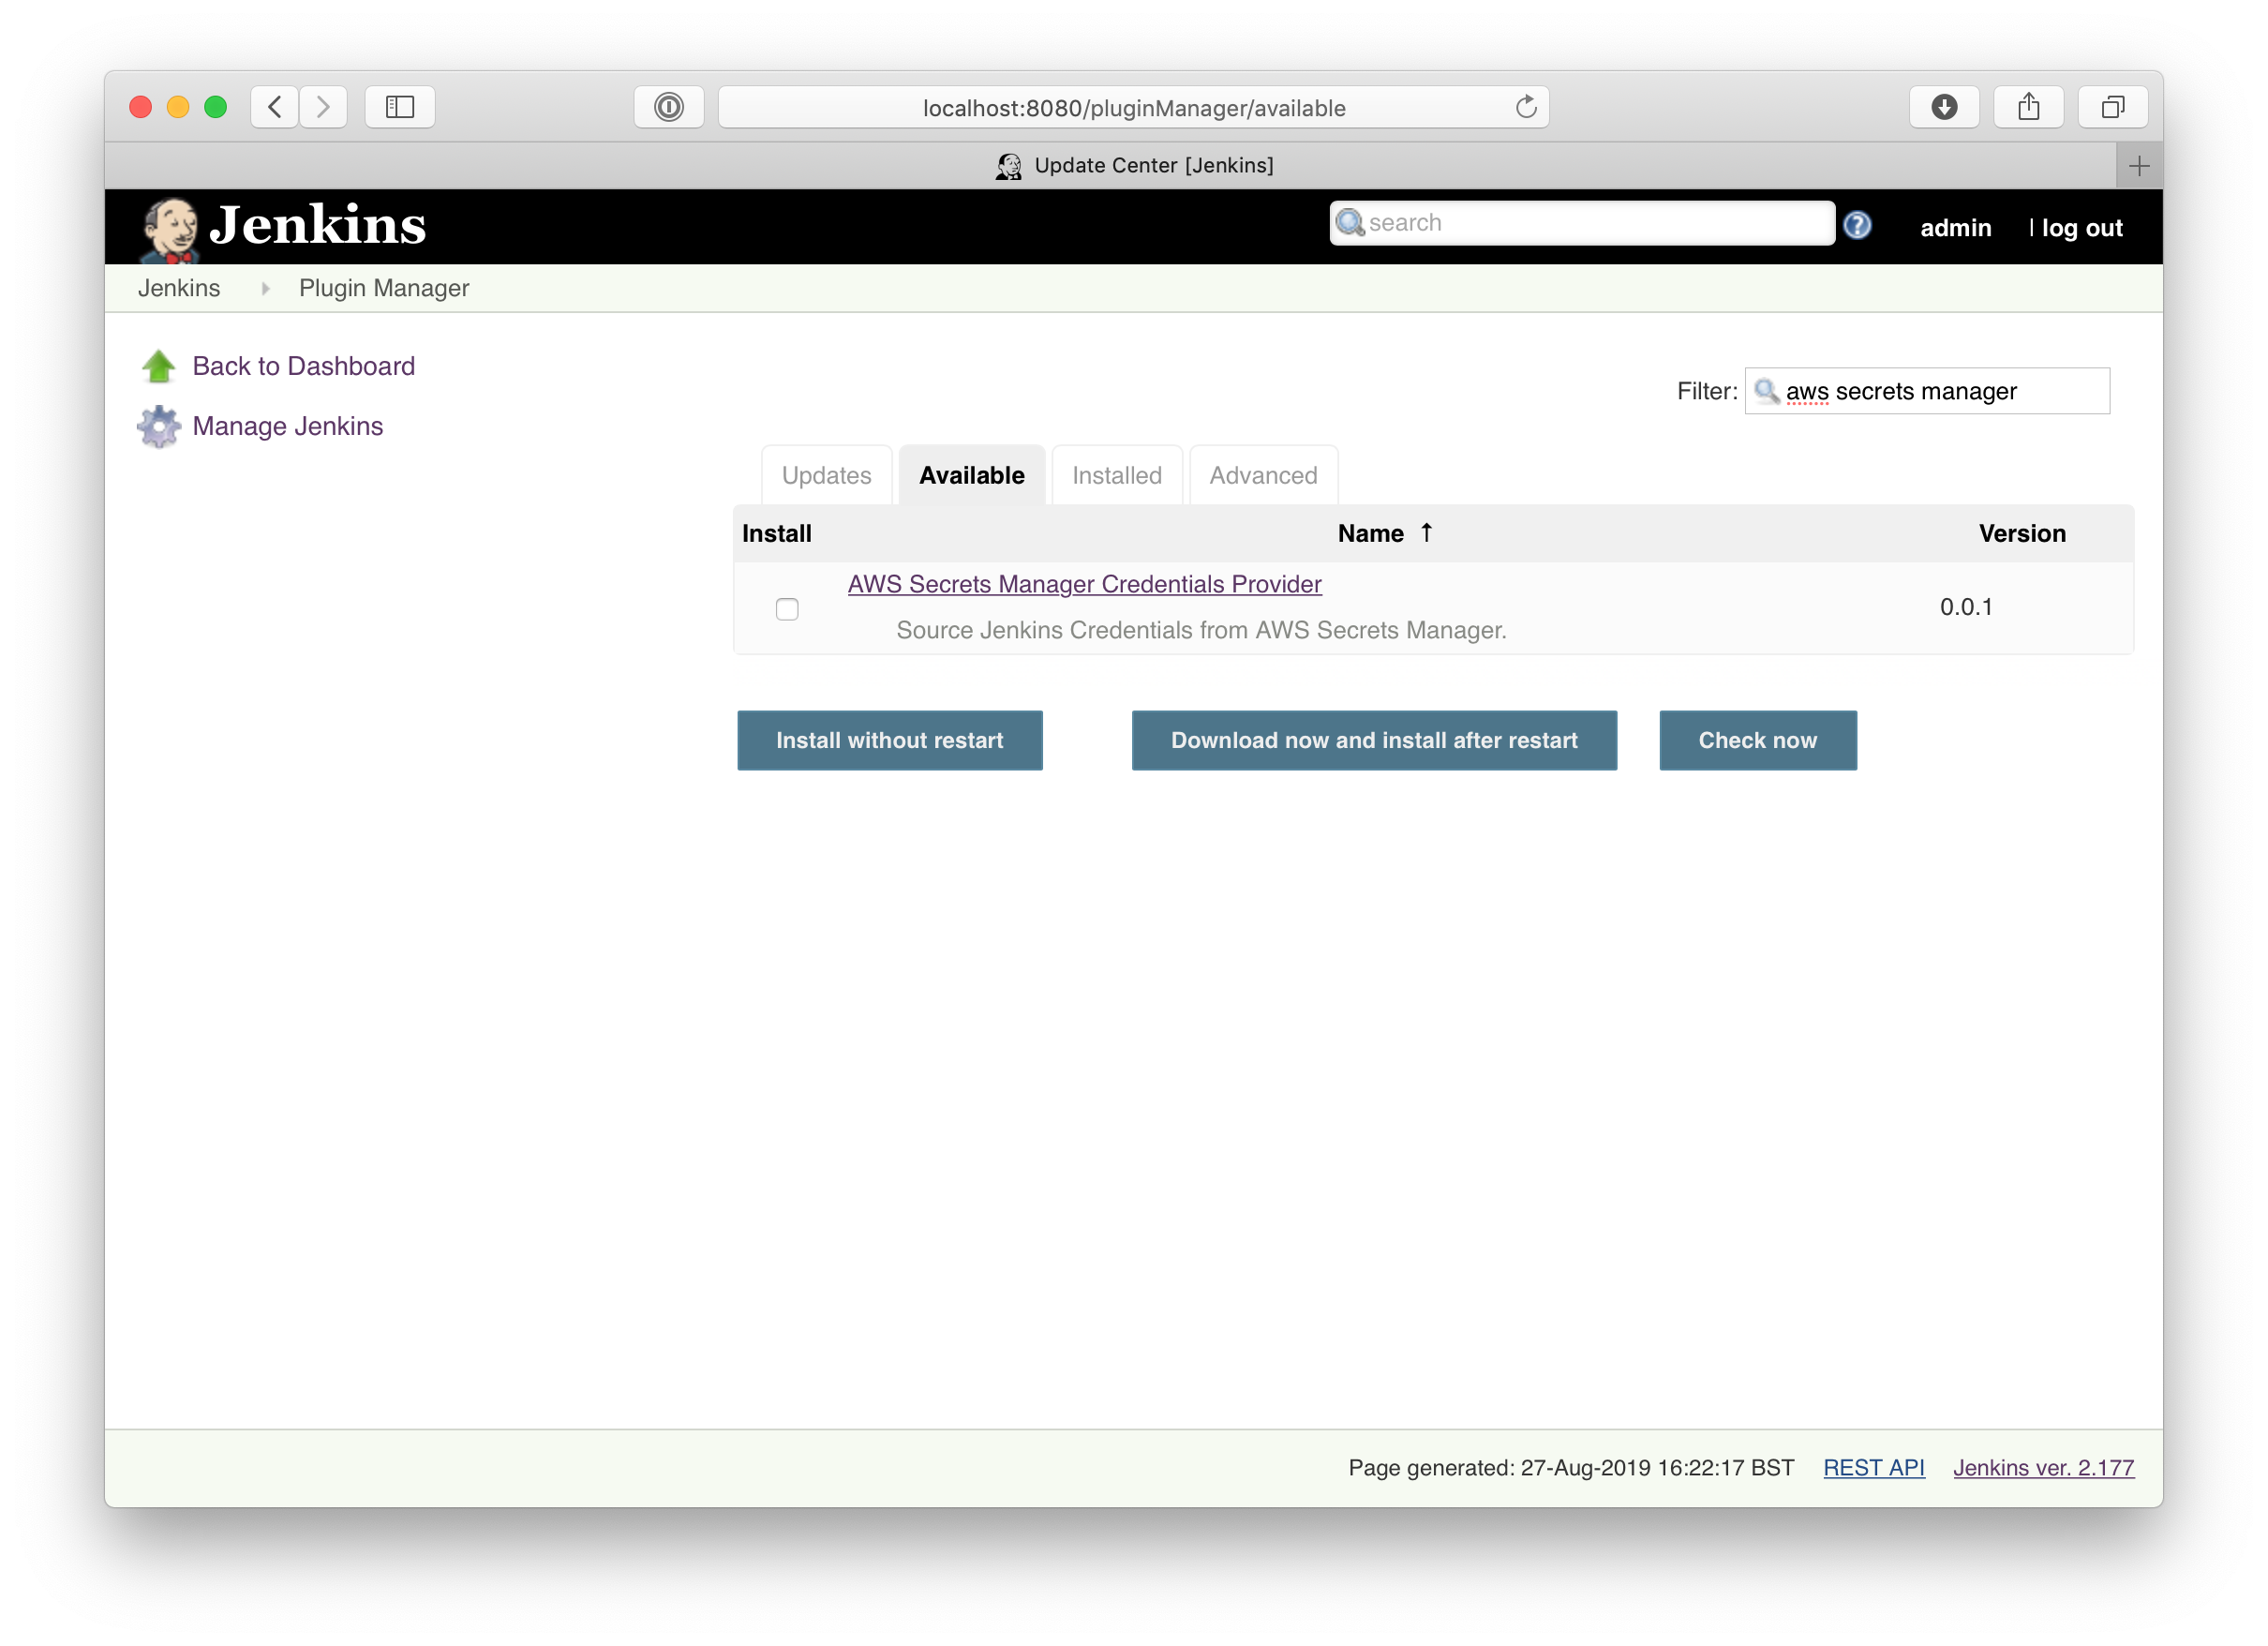Screen dimensions: 2268x1646
Task: Click the Check now button
Action: [x=1757, y=741]
